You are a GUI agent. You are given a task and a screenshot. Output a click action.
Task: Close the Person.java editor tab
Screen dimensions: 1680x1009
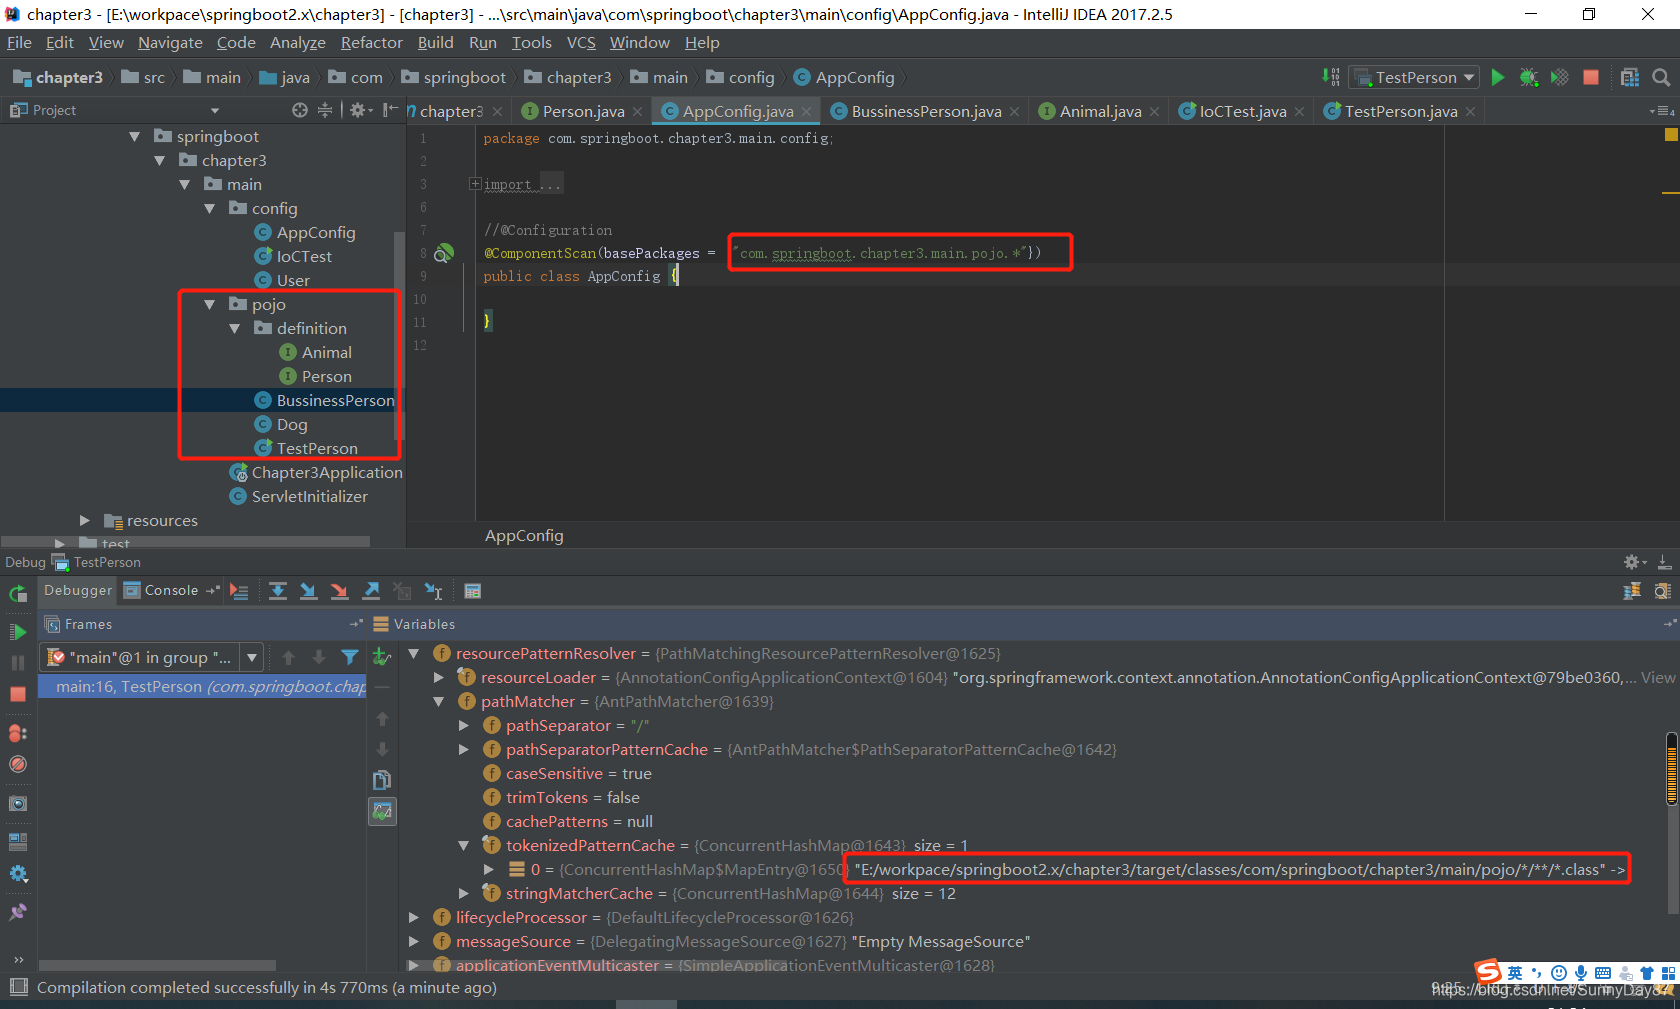pos(637,112)
